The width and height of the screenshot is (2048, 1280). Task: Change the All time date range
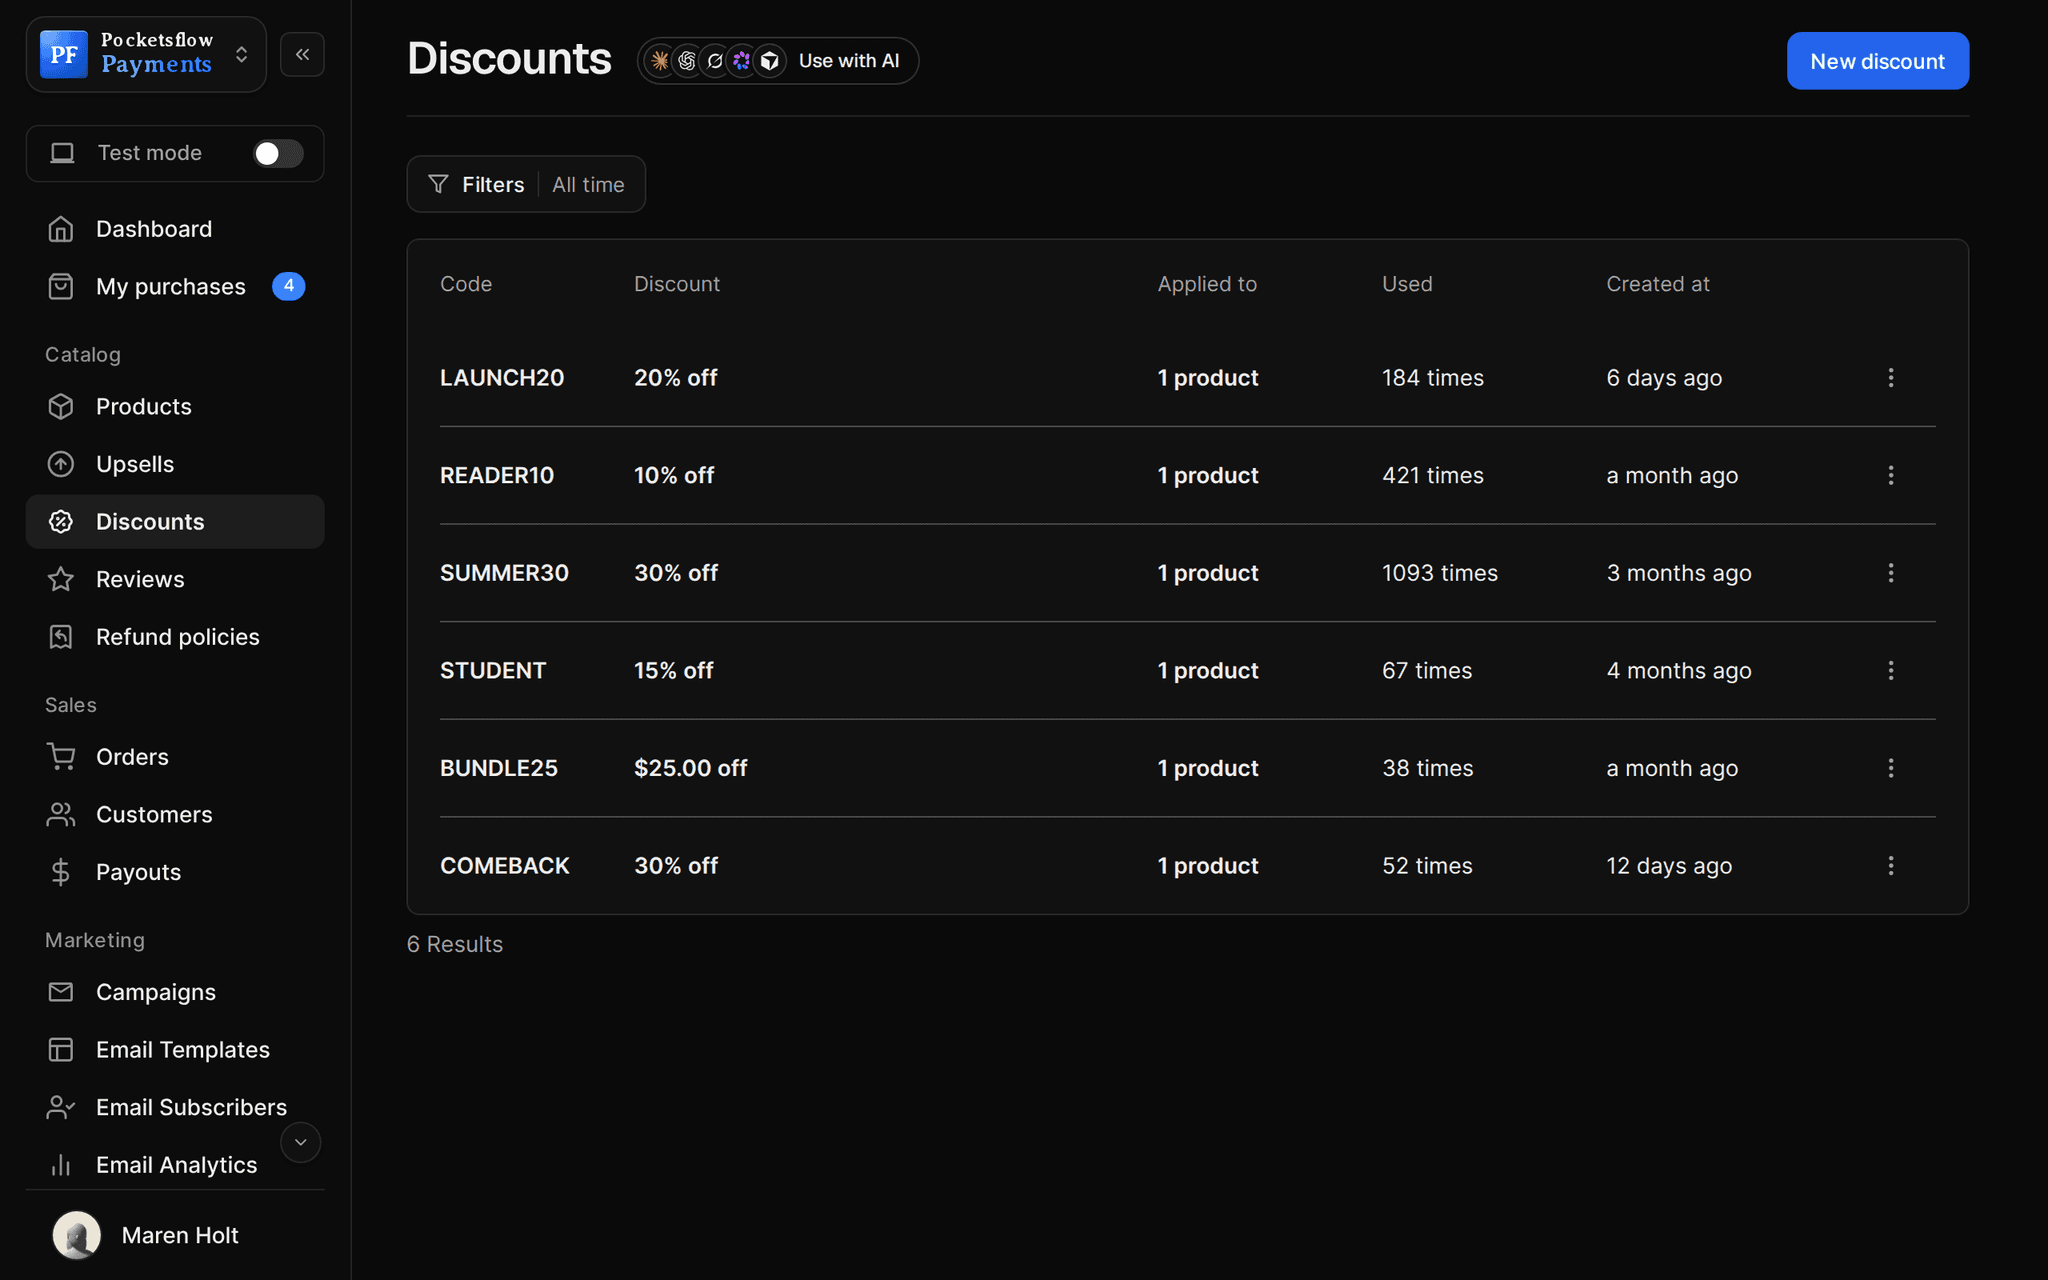pos(588,184)
